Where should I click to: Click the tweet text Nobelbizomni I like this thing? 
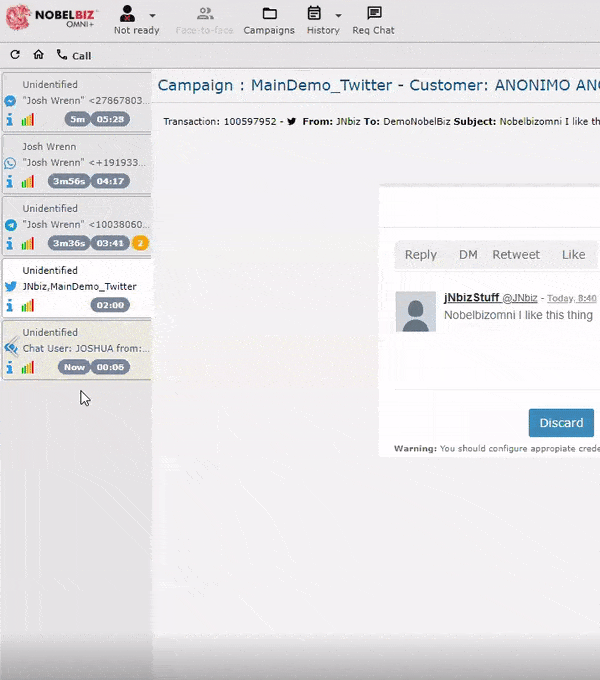click(x=518, y=315)
